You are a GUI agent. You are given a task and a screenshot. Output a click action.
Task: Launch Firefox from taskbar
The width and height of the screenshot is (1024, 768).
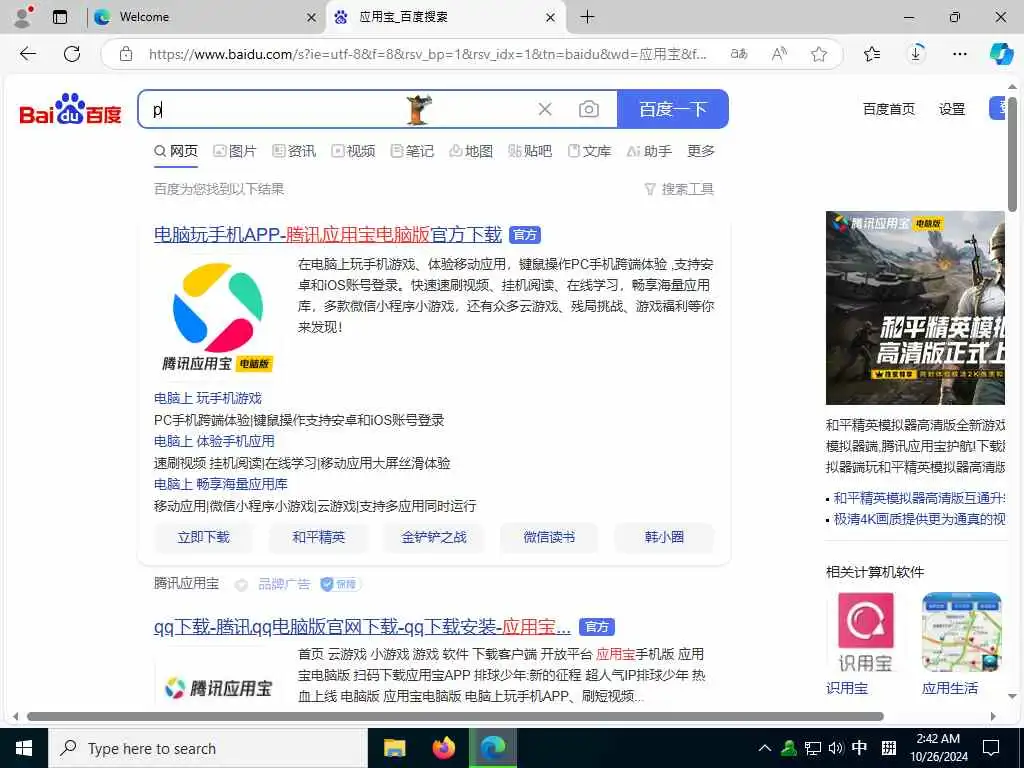pyautogui.click(x=444, y=748)
